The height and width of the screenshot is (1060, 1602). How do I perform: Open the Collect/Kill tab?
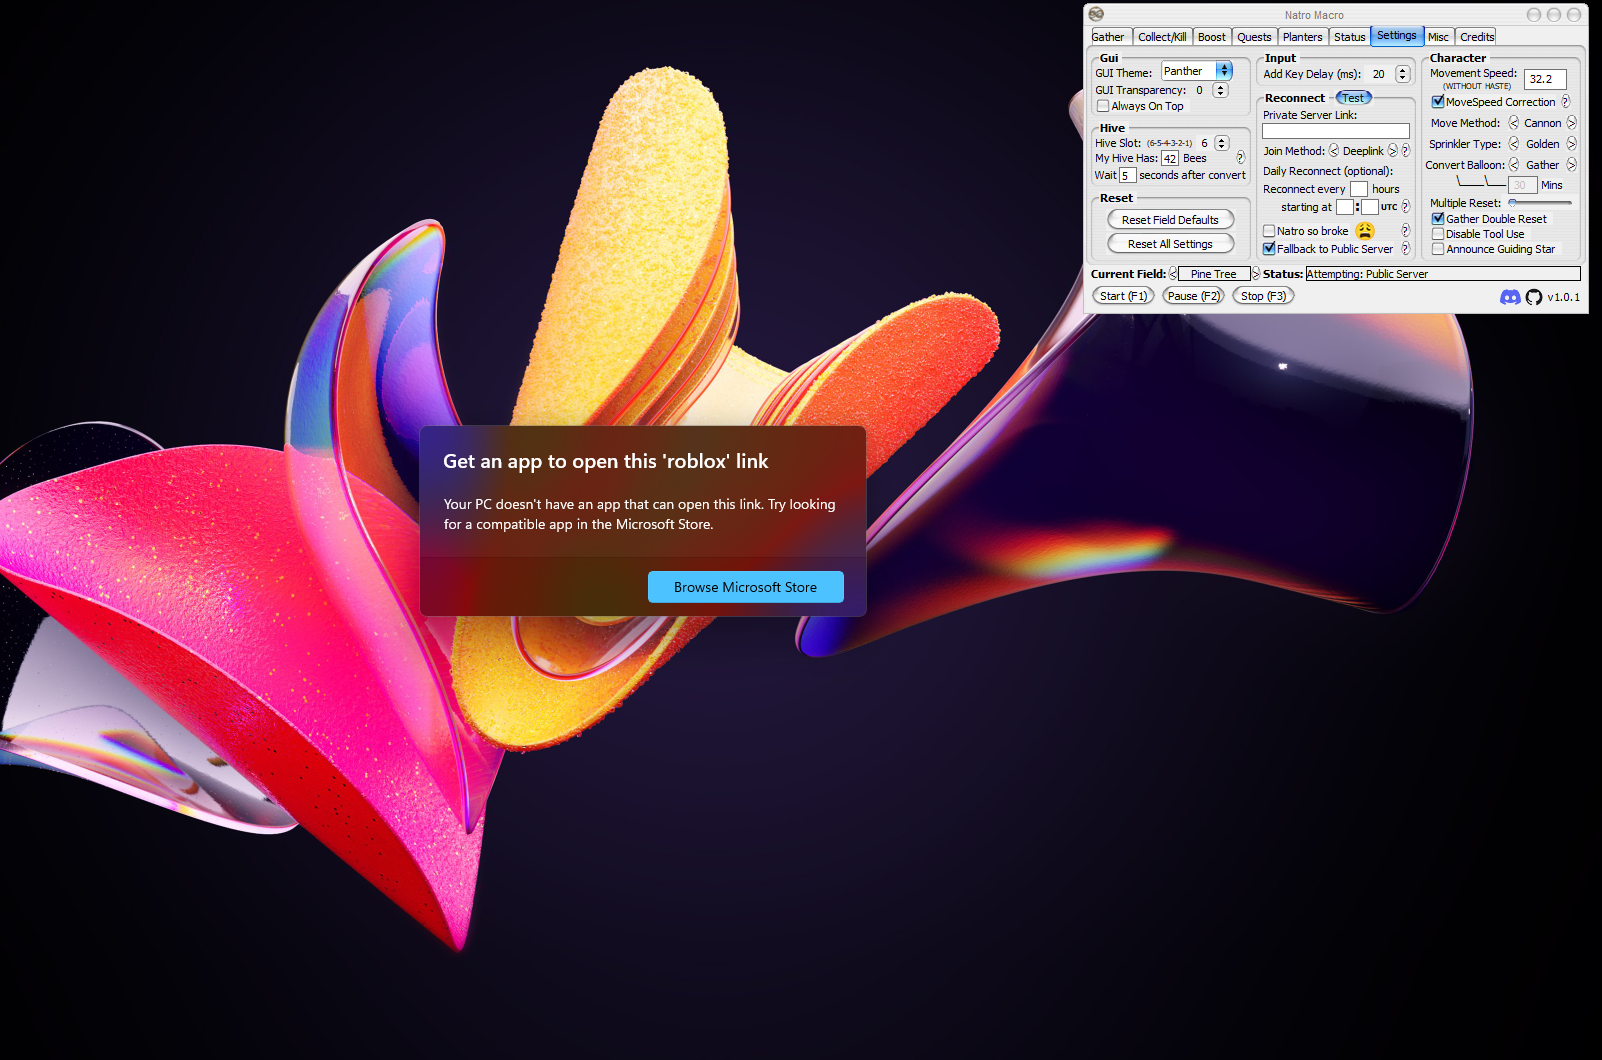pyautogui.click(x=1162, y=37)
